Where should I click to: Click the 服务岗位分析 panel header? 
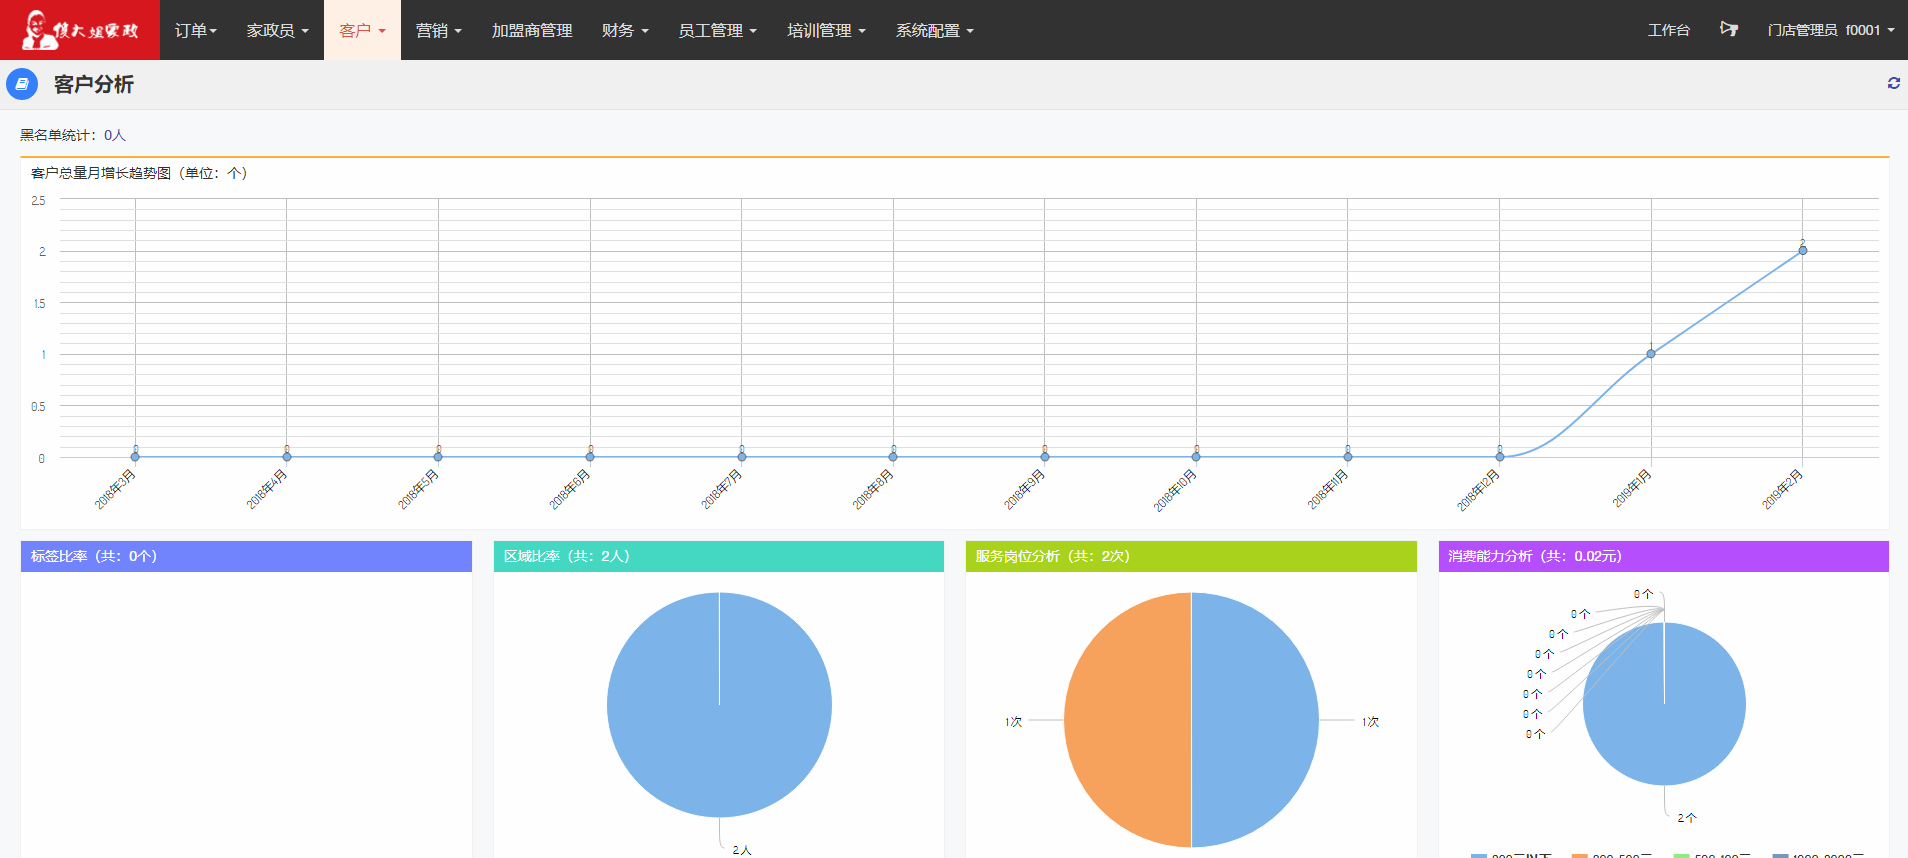point(1191,556)
